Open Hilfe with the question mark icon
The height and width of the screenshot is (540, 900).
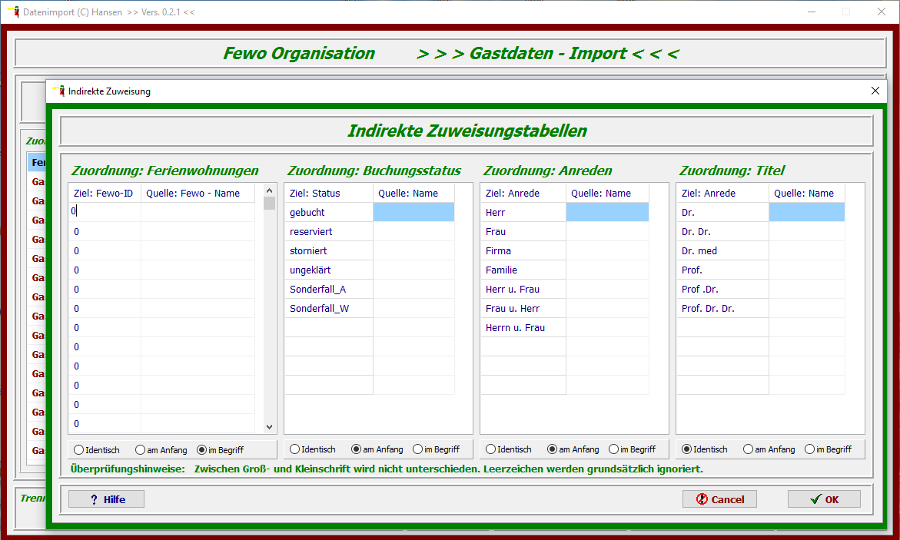tap(106, 499)
